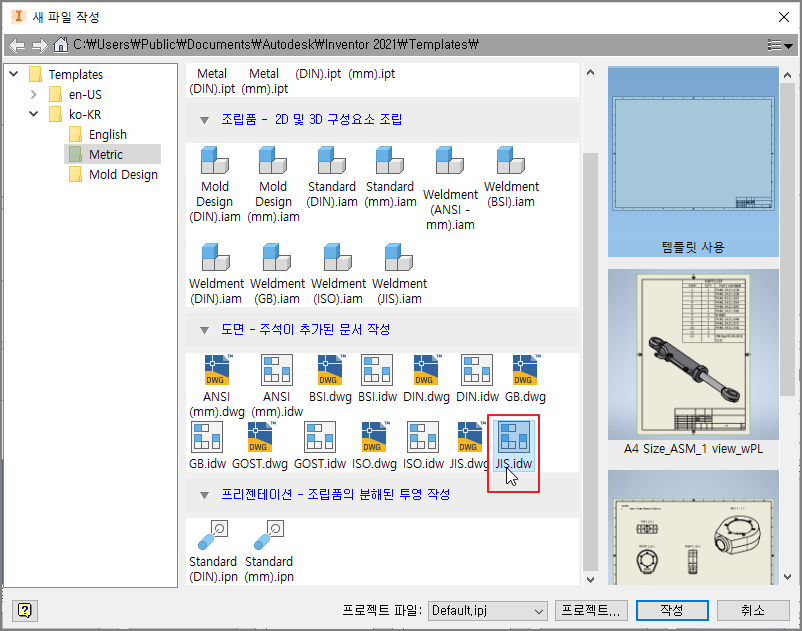Select GB.dwg drawing template
The width and height of the screenshot is (802, 631).
tap(525, 379)
